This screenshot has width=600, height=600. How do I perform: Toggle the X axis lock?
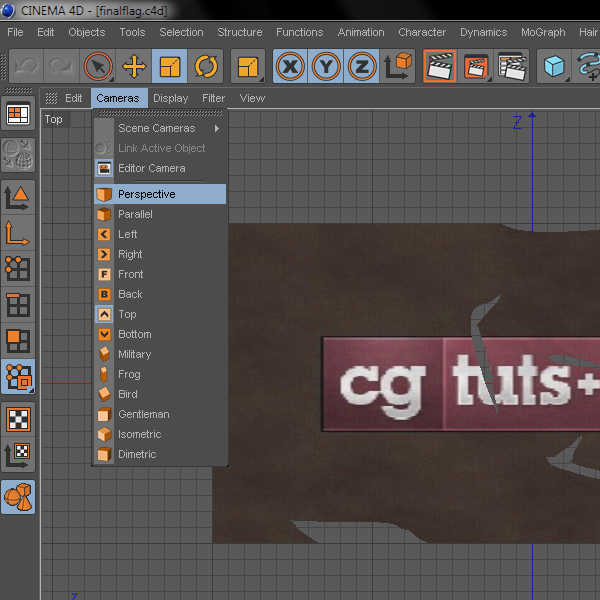(290, 66)
